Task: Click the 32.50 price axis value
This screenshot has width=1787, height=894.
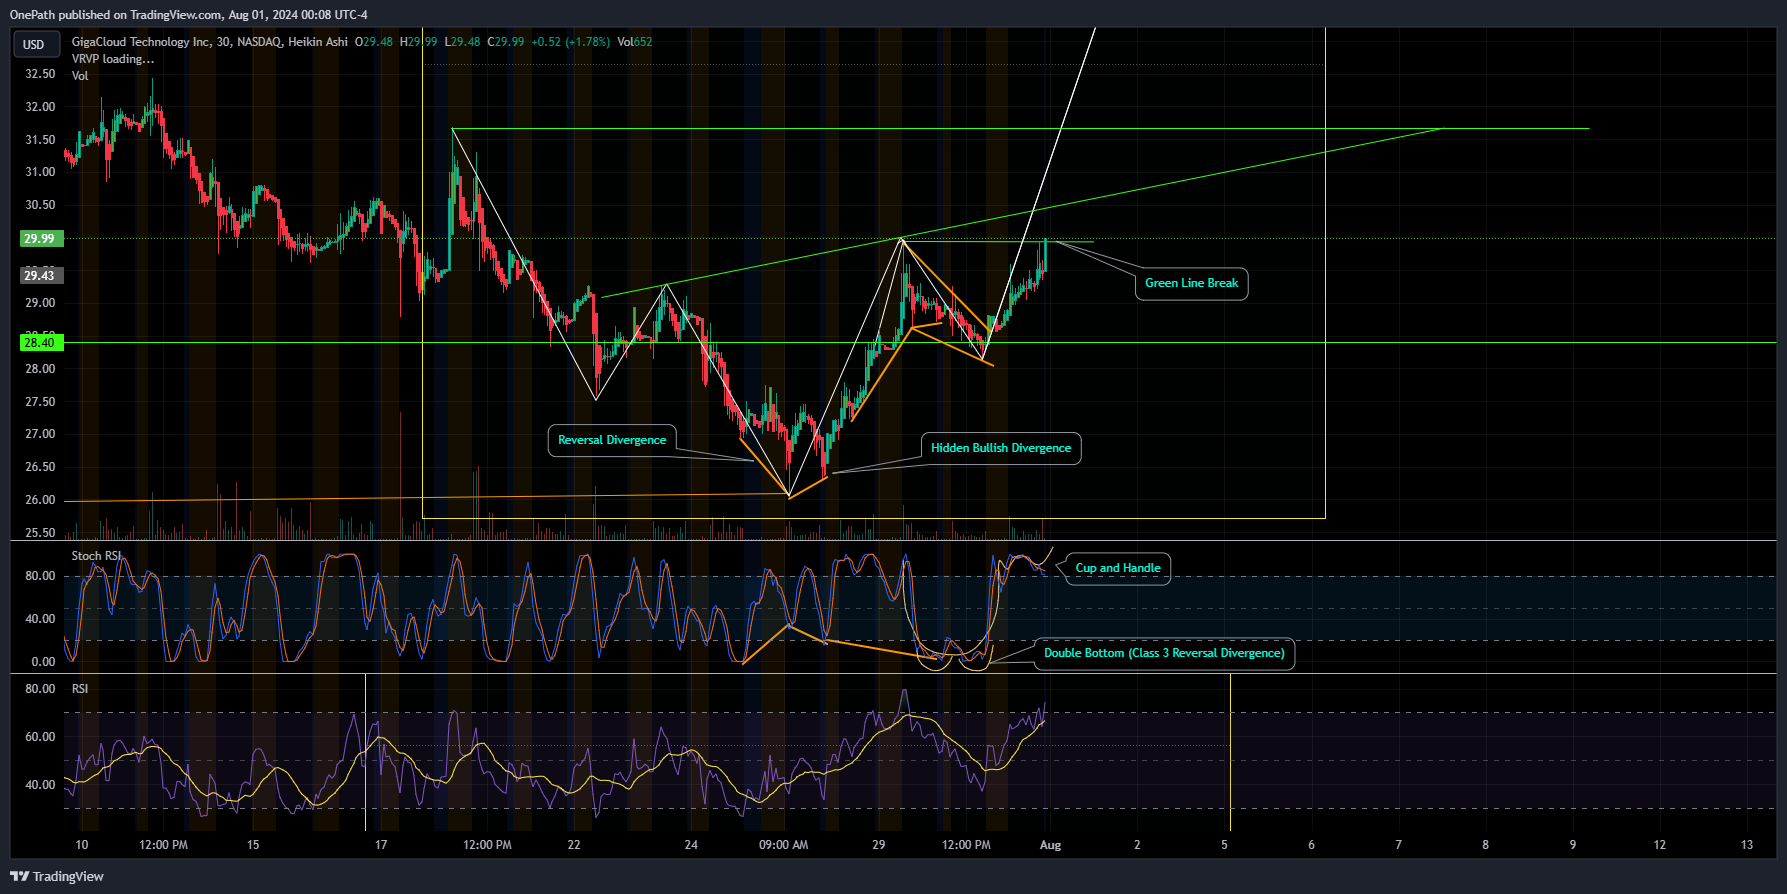Action: [x=40, y=74]
